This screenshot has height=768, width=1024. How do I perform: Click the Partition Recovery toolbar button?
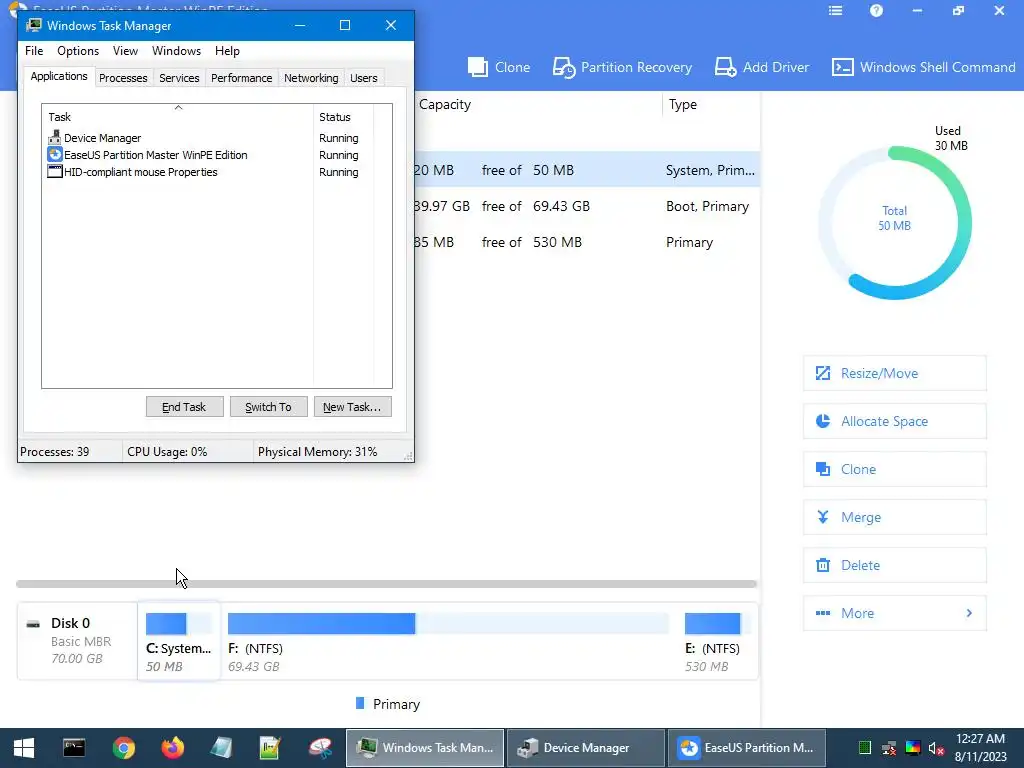pyautogui.click(x=622, y=67)
